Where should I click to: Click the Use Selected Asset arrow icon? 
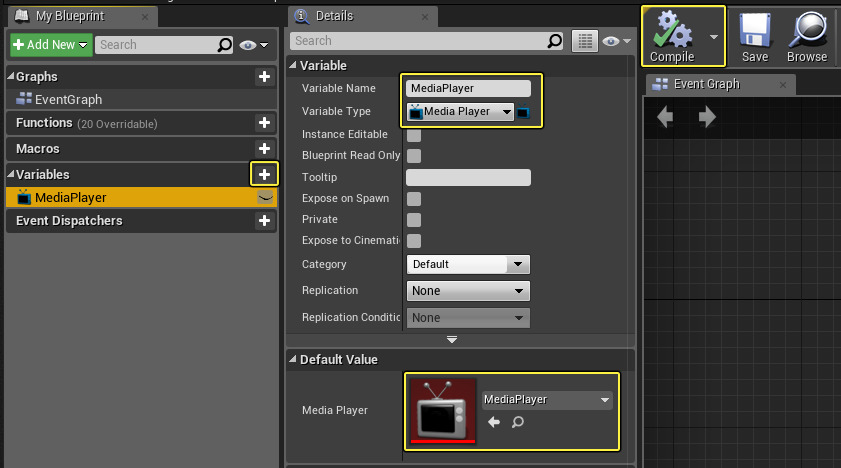tap(493, 423)
